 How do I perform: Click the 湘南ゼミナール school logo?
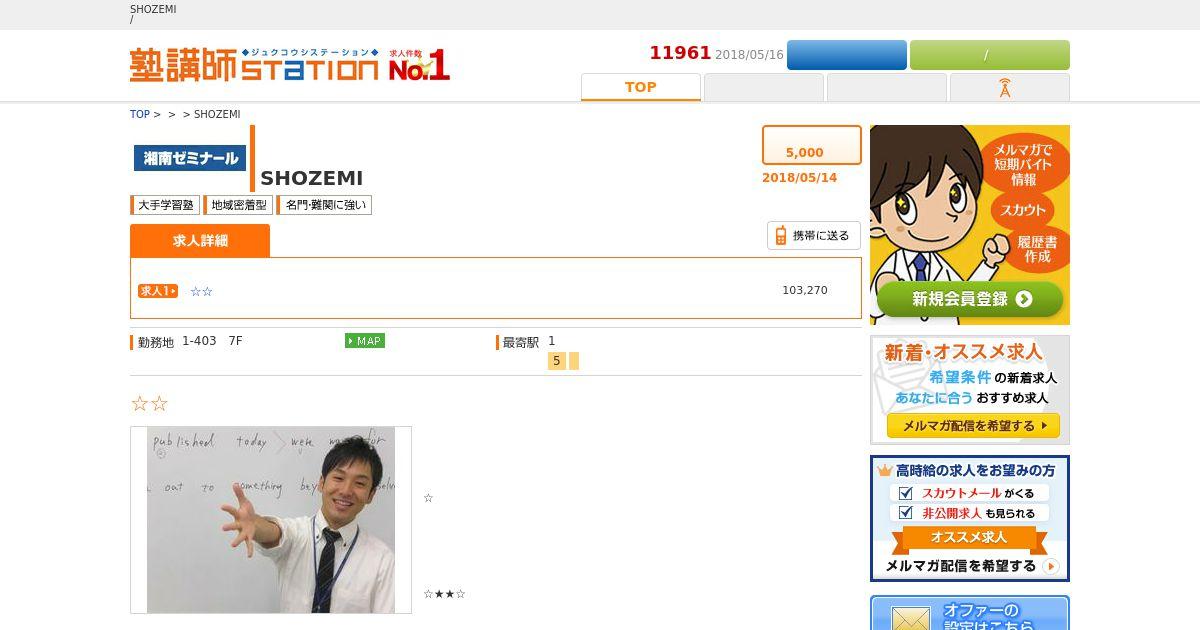(x=190, y=158)
